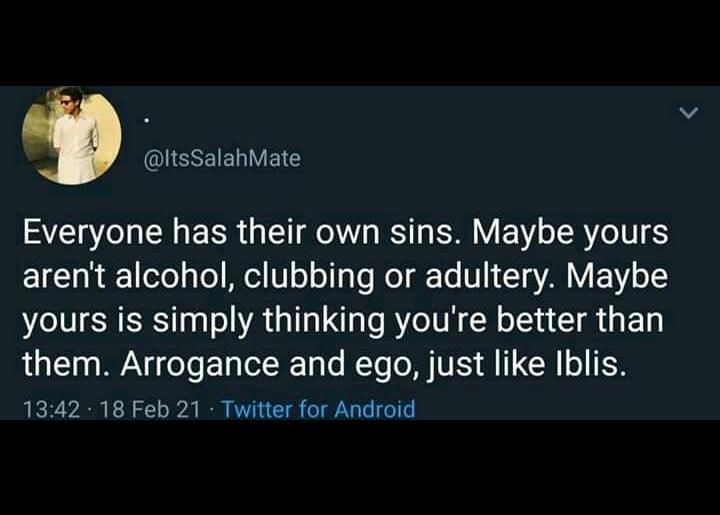Image resolution: width=720 pixels, height=515 pixels.
Task: Open the tweet author's profile picture
Action: (72, 136)
